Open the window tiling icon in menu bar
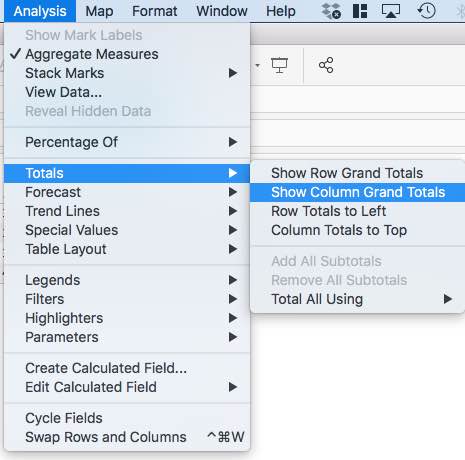Screen dimensions: 465x460 (360, 11)
